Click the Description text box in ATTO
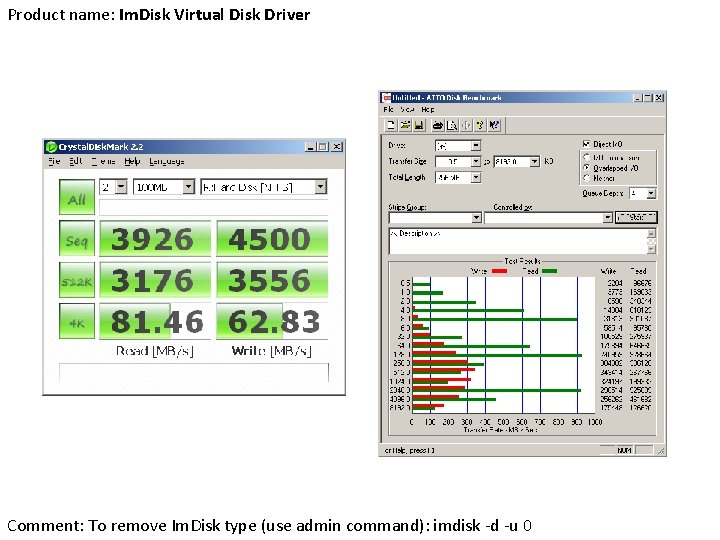 (x=518, y=241)
